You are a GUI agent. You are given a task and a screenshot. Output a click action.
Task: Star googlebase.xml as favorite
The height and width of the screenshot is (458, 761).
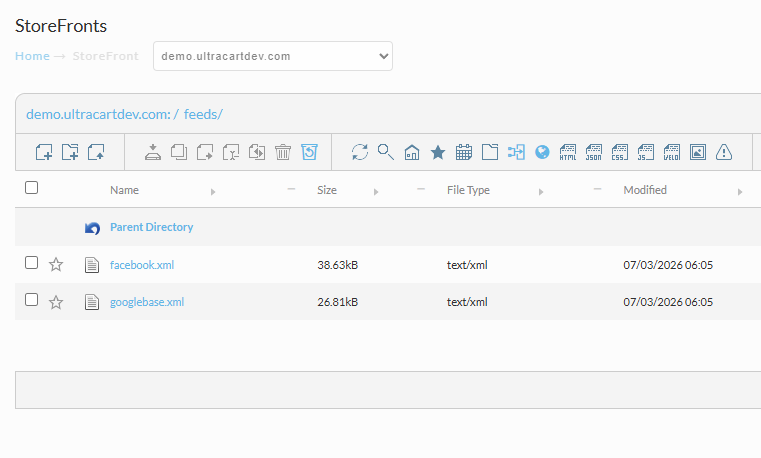point(56,302)
